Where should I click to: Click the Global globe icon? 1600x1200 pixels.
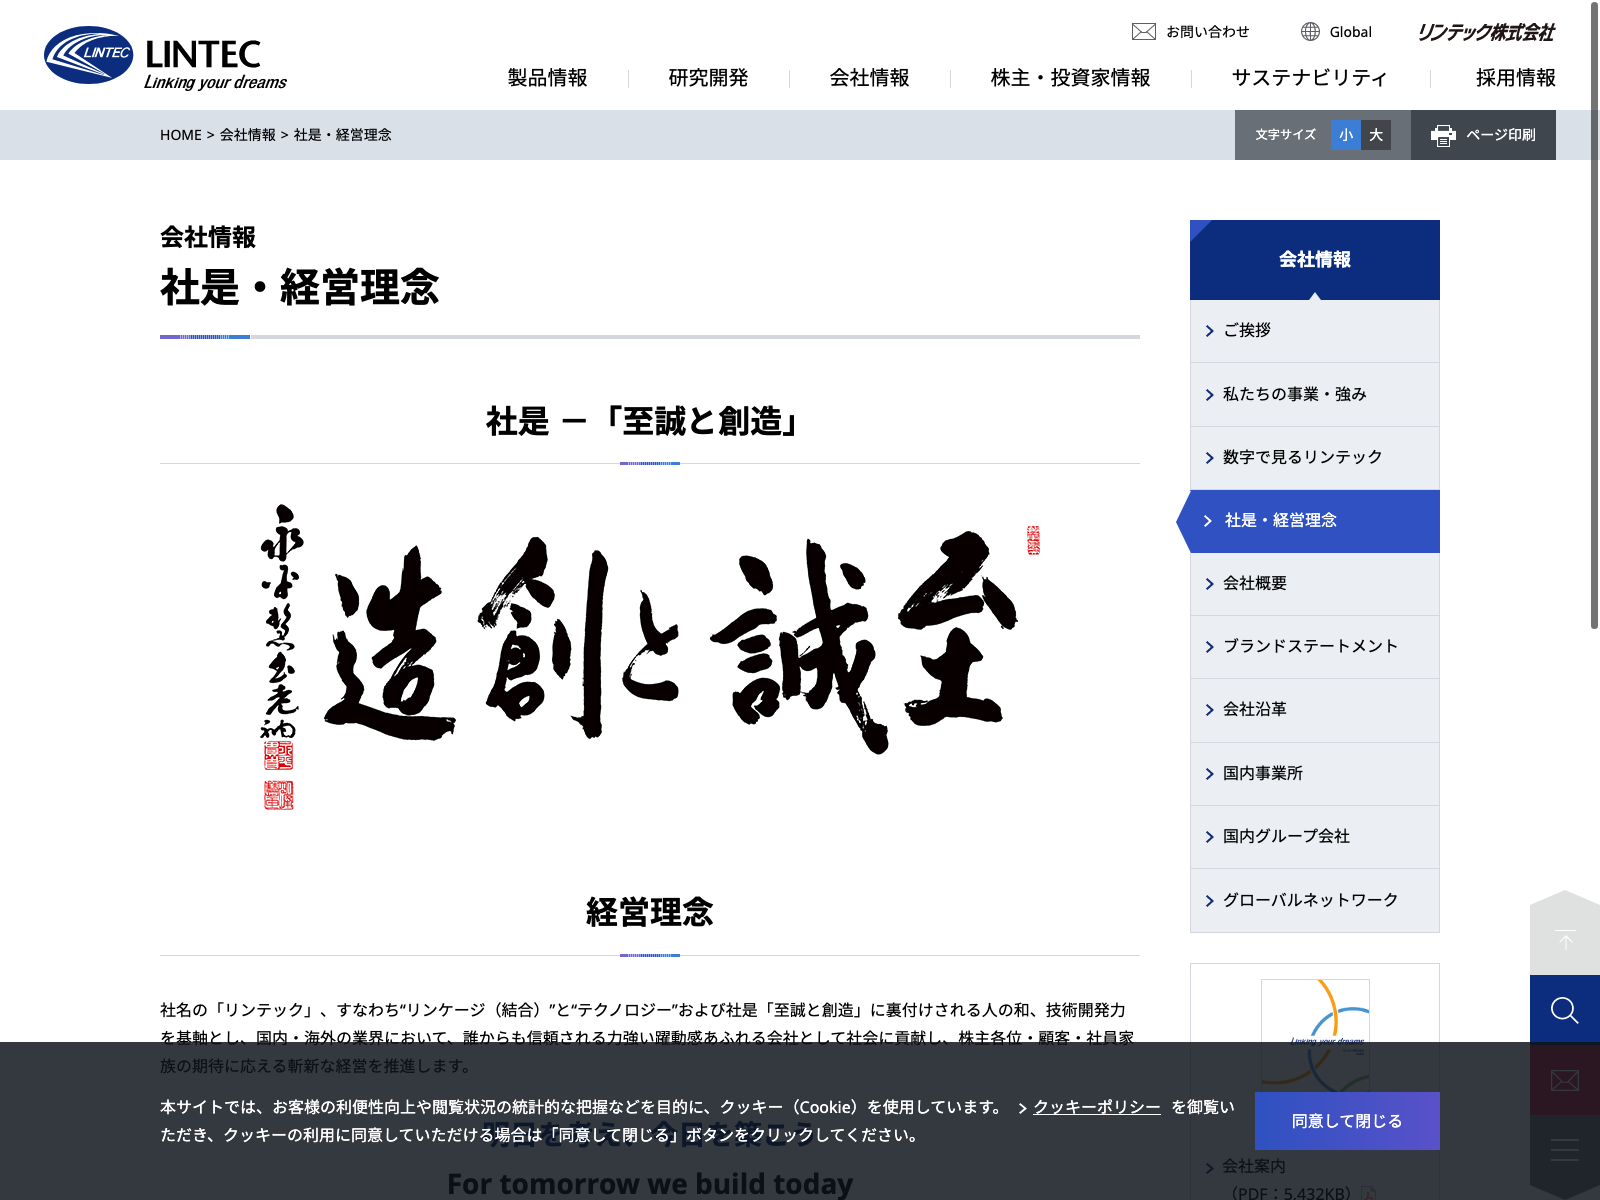(1310, 32)
